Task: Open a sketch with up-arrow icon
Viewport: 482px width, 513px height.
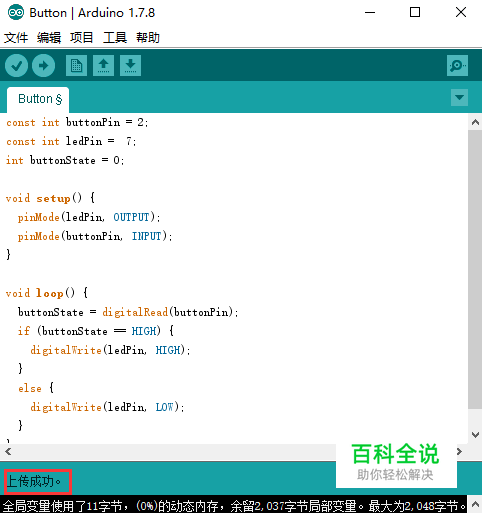Action: tap(103, 66)
